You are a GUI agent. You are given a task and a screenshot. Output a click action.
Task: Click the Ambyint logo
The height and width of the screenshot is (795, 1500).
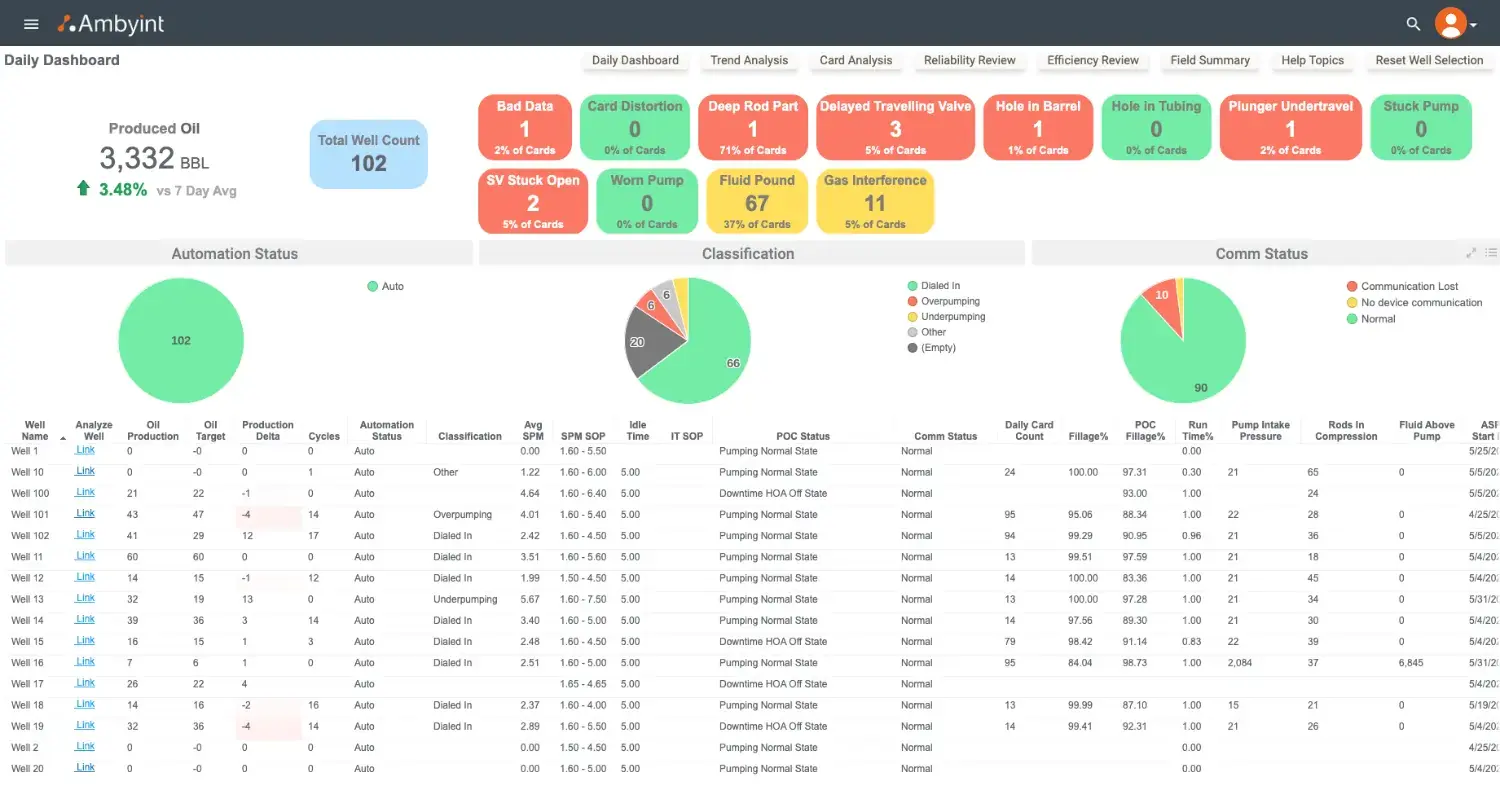(110, 23)
